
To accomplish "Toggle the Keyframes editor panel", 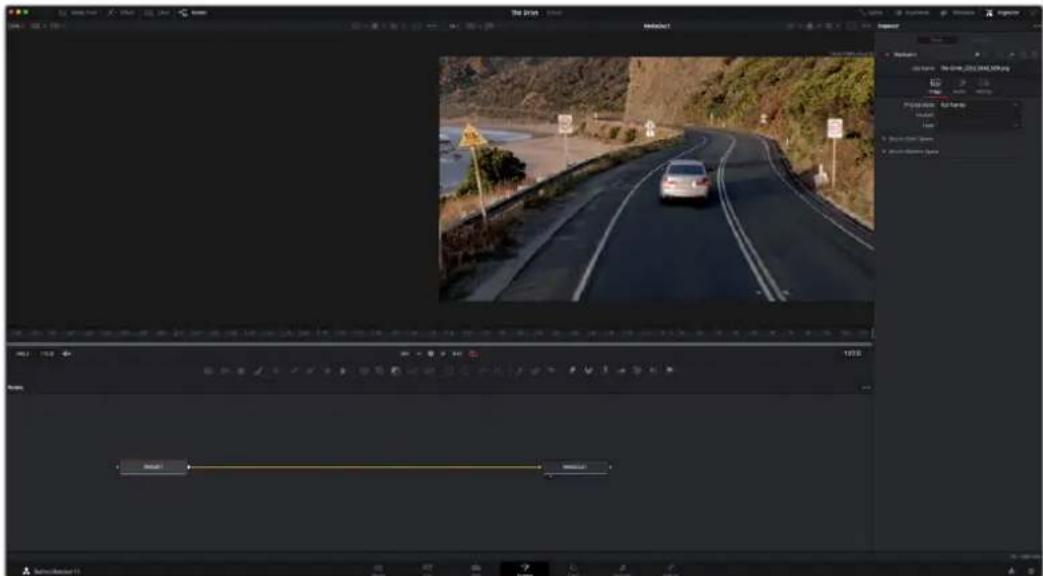I will (912, 13).
